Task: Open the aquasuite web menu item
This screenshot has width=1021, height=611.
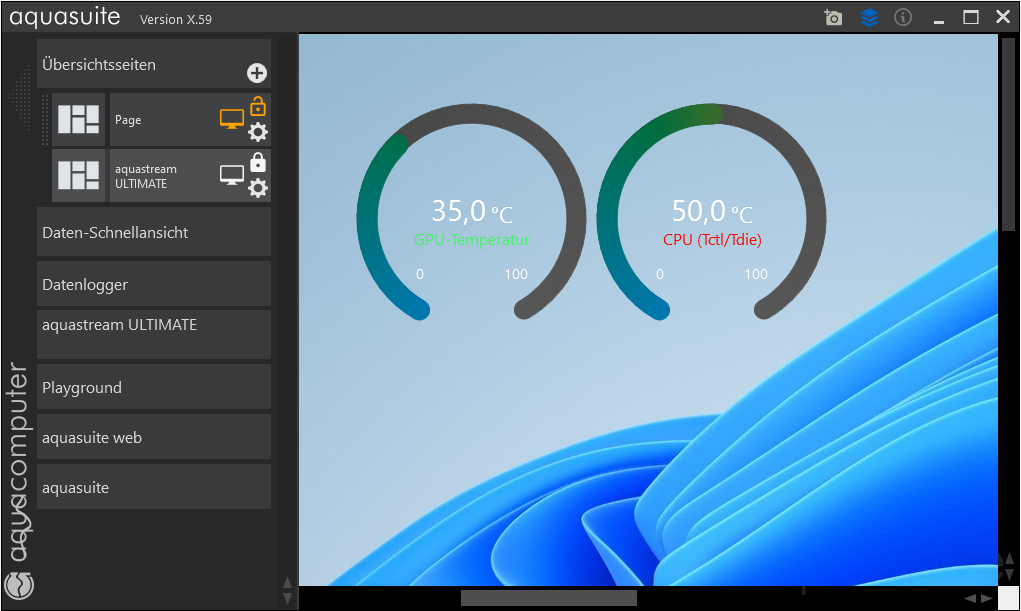Action: pos(153,437)
